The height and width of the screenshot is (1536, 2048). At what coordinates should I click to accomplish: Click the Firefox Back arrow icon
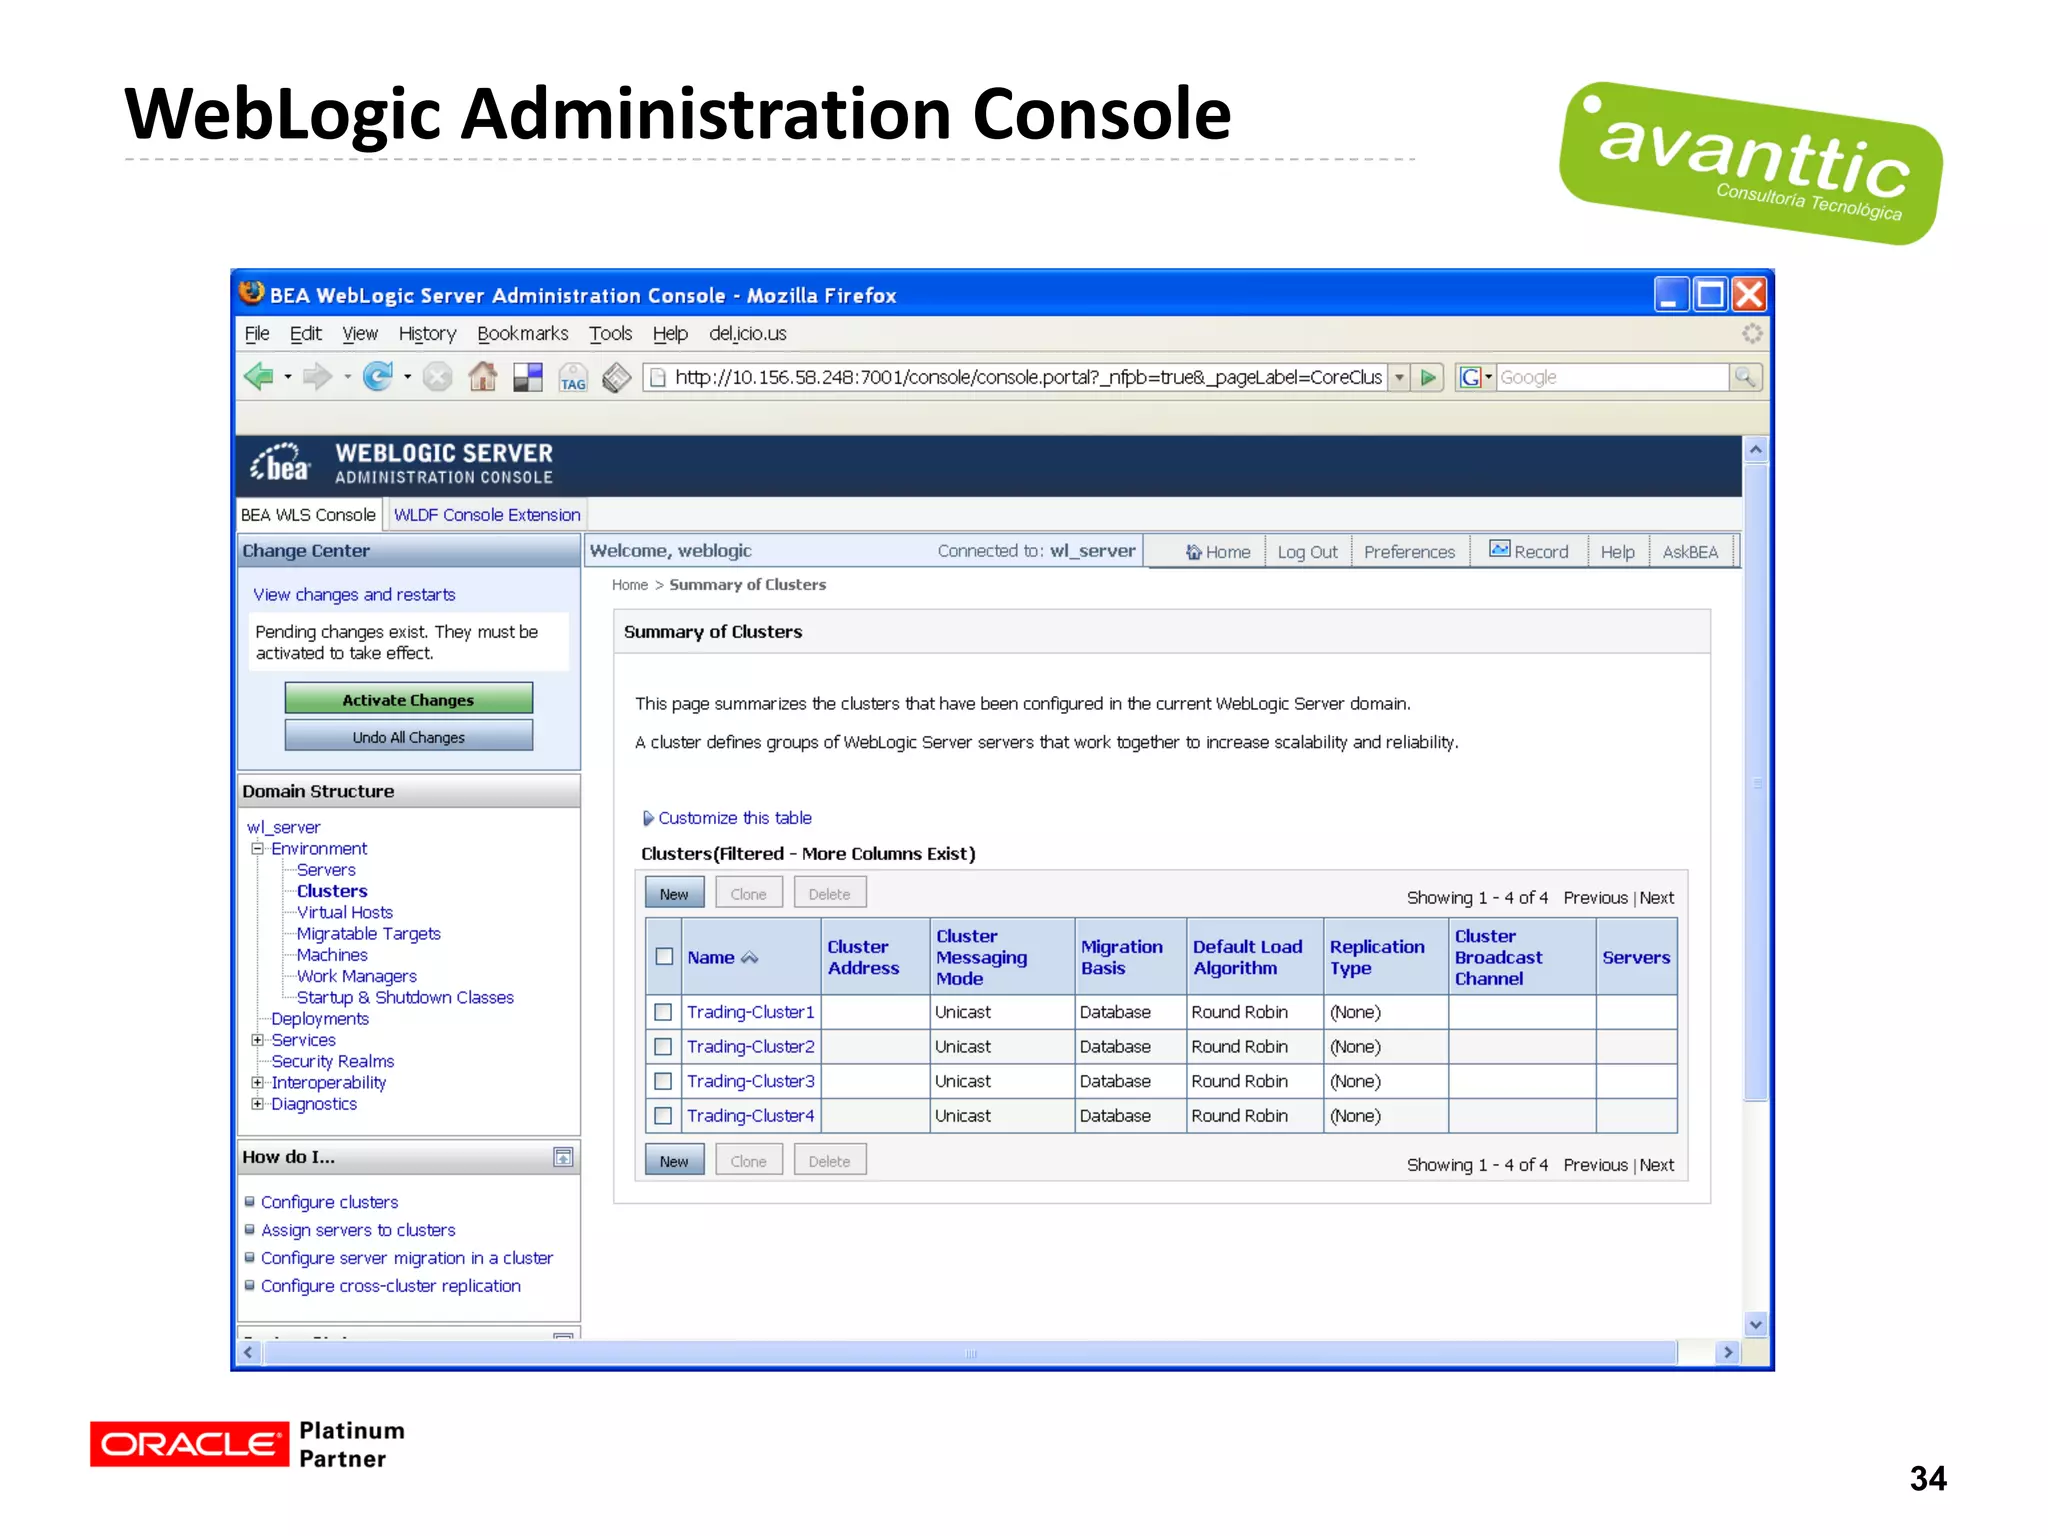click(x=258, y=377)
